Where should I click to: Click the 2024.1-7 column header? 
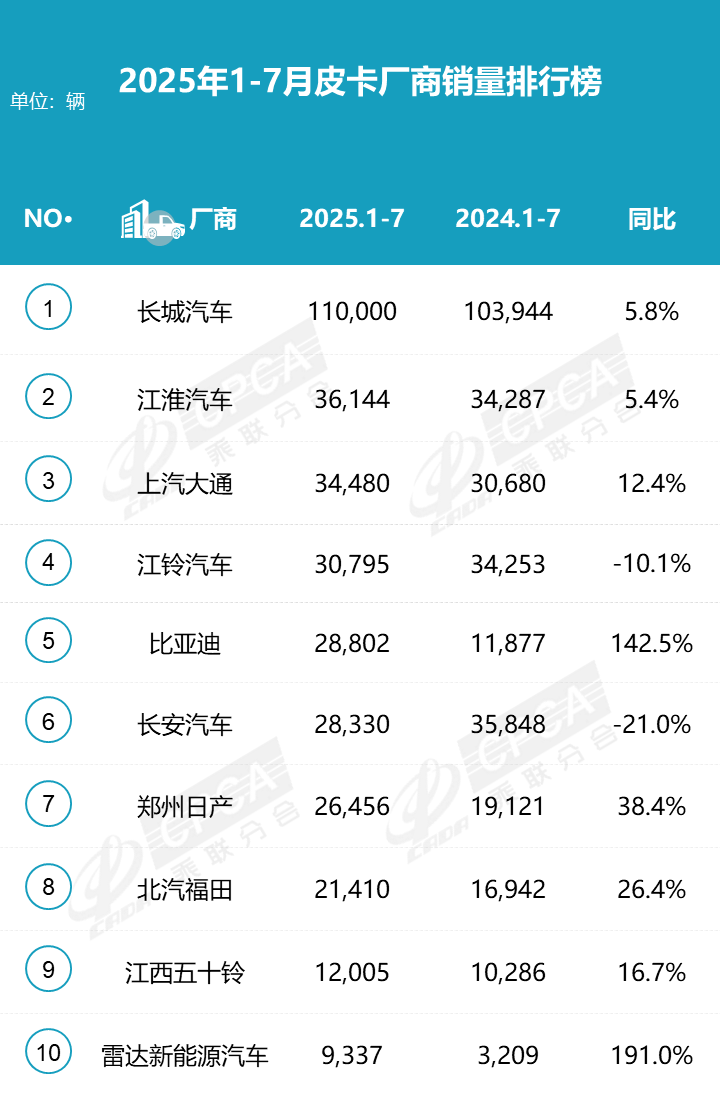click(x=508, y=219)
